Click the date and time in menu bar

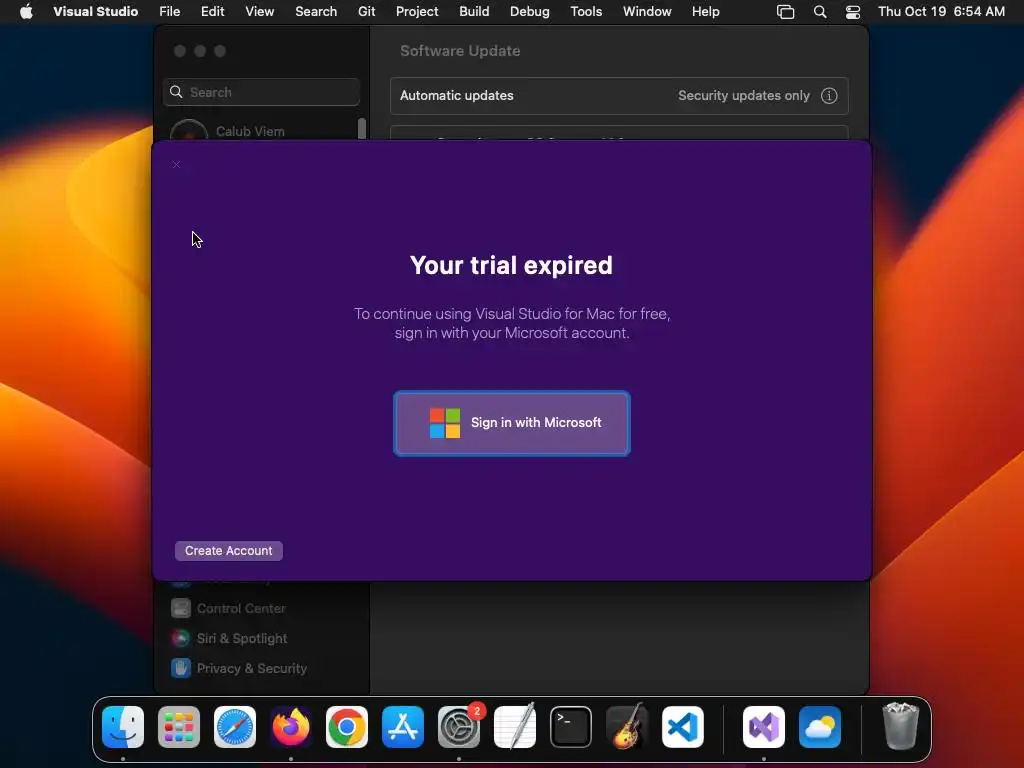click(x=941, y=11)
